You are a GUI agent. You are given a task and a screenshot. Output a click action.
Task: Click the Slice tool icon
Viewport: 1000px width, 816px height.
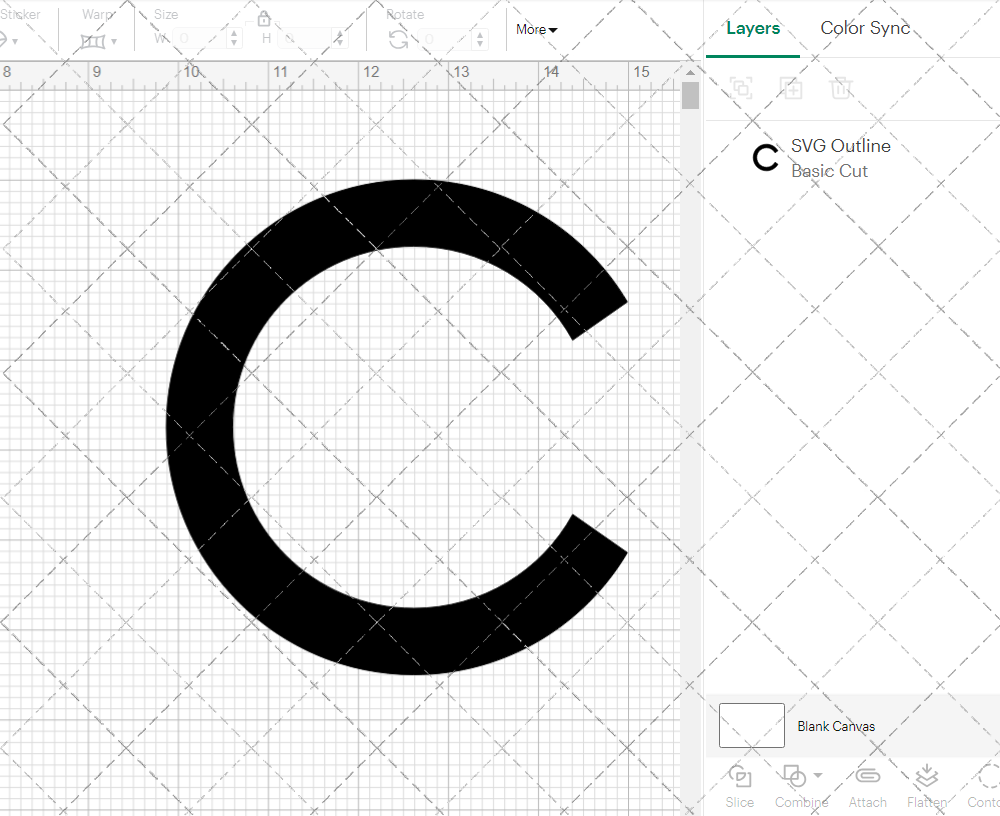(740, 777)
